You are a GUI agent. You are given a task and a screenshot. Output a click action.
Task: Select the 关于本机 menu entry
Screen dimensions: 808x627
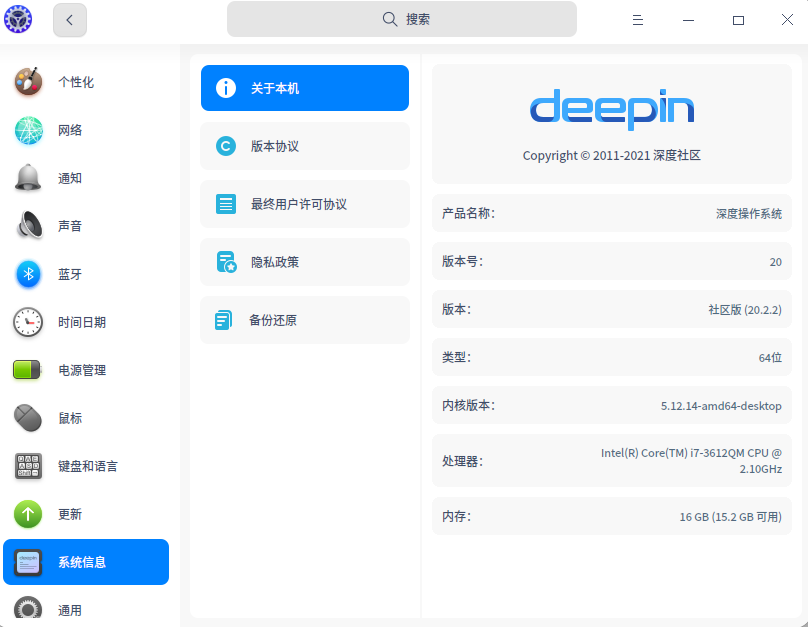[x=305, y=88]
